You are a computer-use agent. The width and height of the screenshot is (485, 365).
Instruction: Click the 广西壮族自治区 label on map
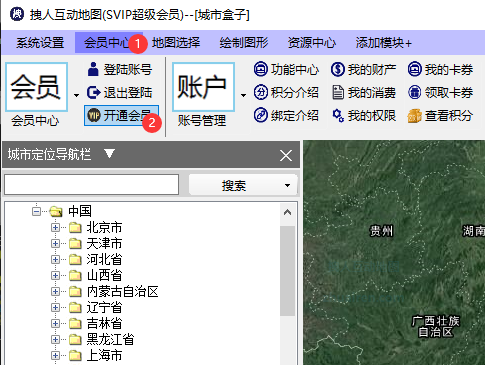[x=436, y=327]
